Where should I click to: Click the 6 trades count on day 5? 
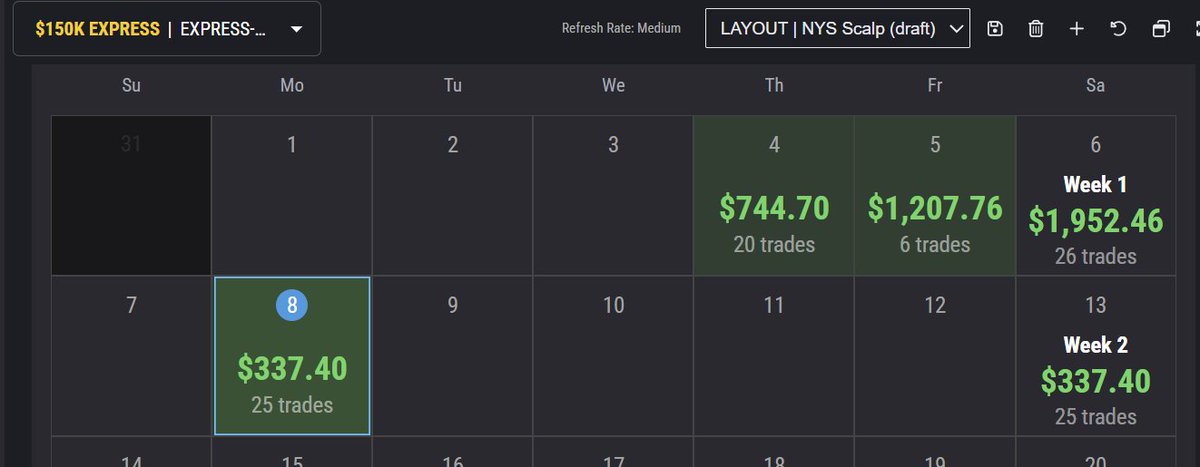935,244
